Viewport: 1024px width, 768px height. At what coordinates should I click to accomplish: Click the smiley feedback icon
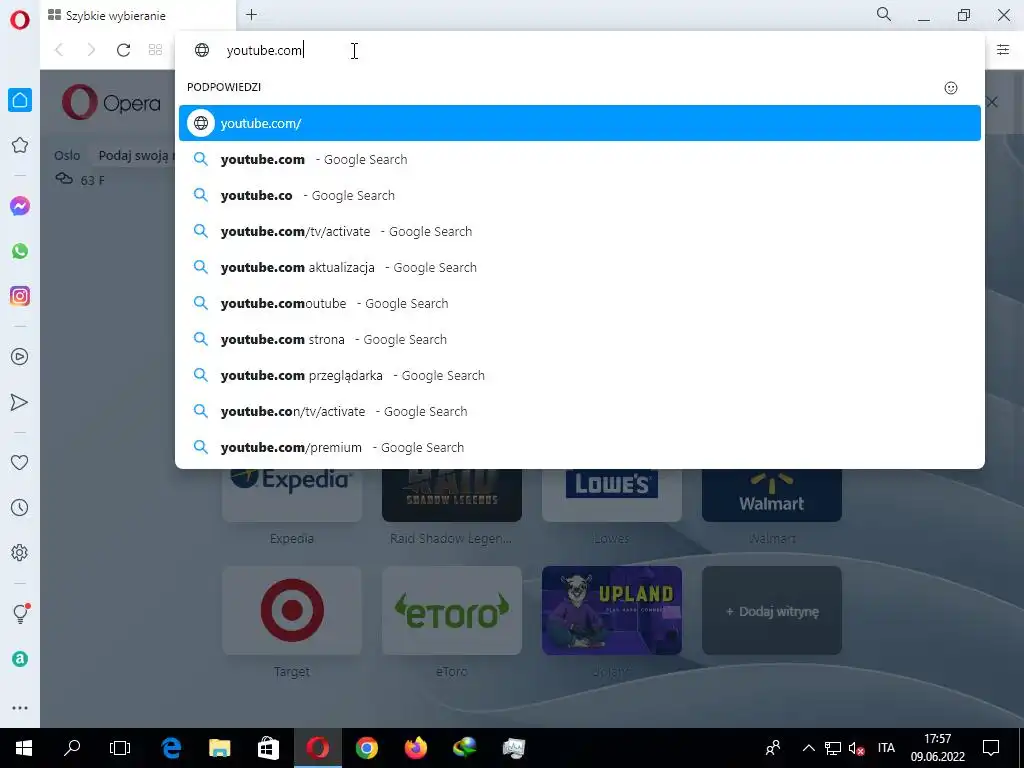tap(951, 88)
